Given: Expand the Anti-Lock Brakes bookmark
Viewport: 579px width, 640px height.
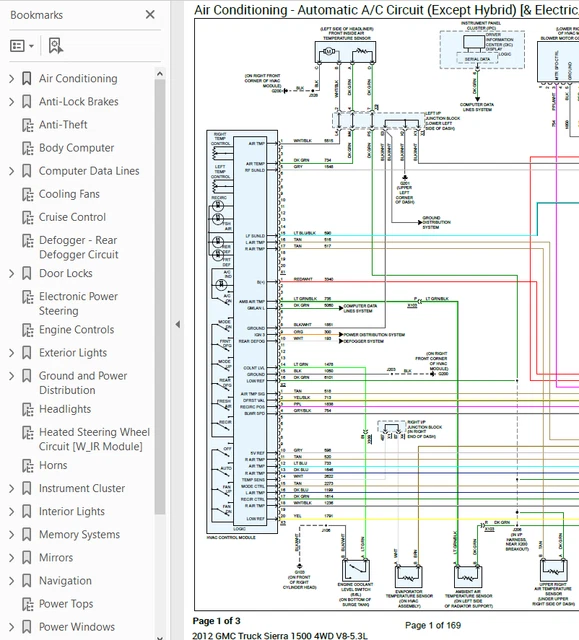Looking at the screenshot, I should click(x=11, y=102).
